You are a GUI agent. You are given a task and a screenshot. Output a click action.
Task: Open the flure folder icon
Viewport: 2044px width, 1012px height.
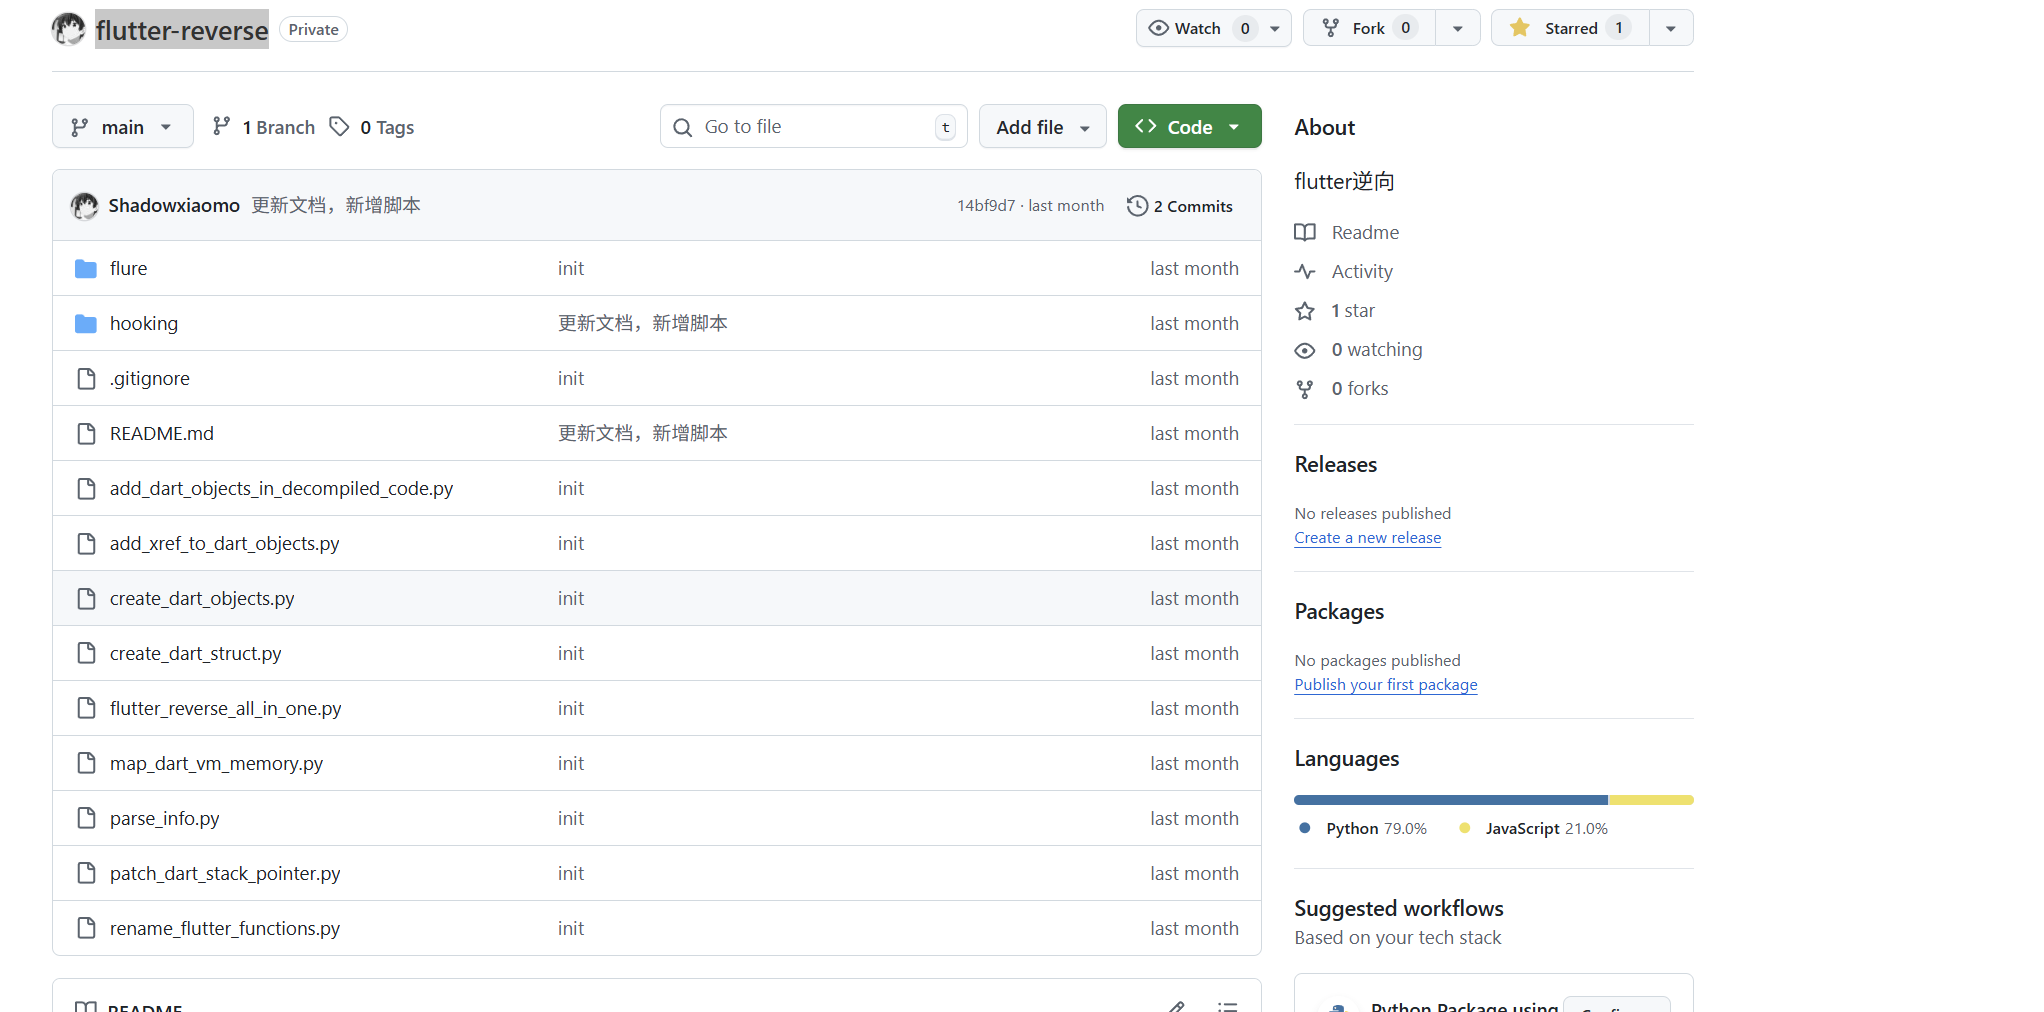point(86,269)
